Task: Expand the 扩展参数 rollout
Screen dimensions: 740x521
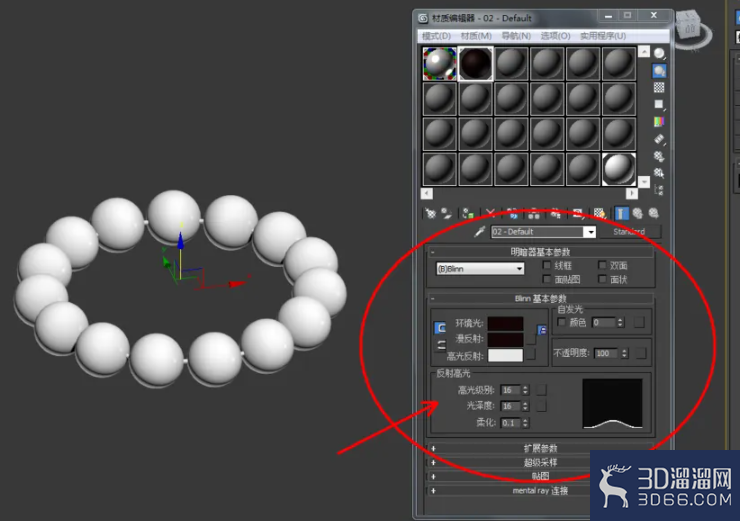Action: click(x=540, y=448)
